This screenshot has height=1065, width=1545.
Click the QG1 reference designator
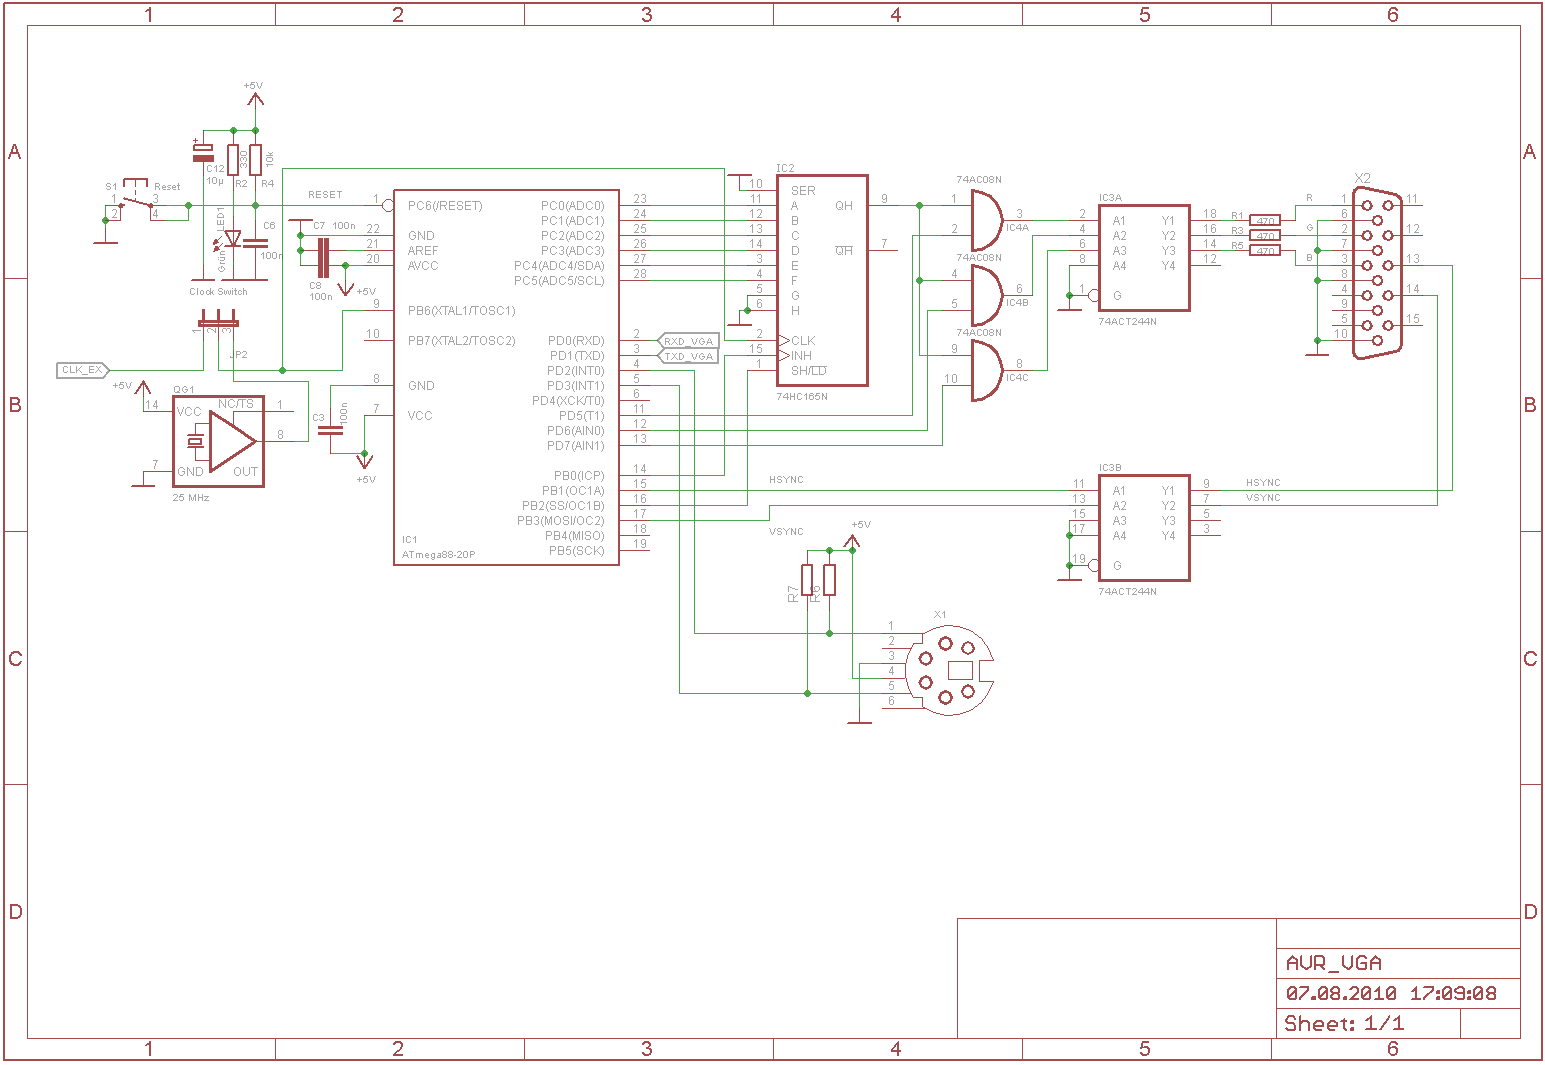[x=184, y=390]
